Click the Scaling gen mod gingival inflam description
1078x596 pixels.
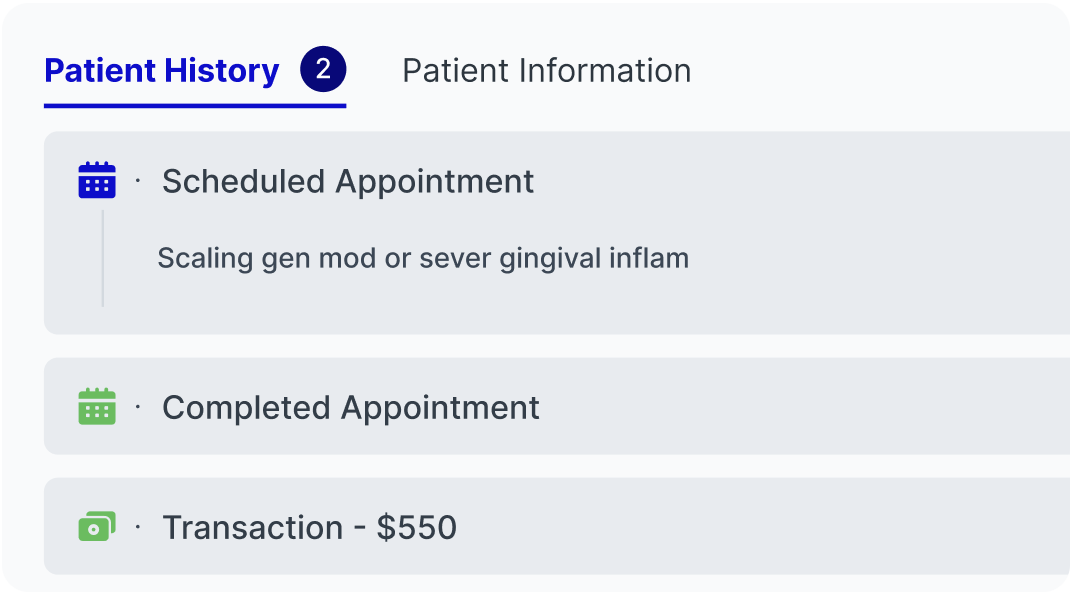423,258
